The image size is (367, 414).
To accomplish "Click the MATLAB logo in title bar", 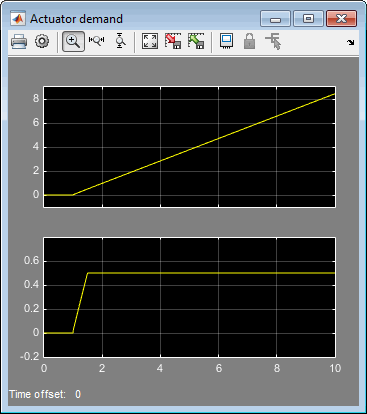I will (x=18, y=19).
